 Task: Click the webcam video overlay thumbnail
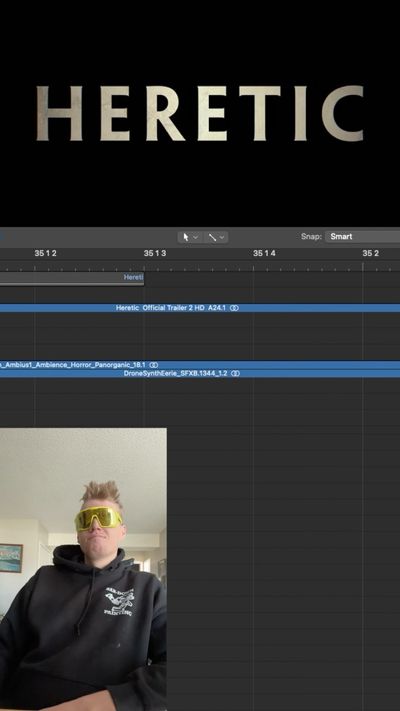pos(83,570)
